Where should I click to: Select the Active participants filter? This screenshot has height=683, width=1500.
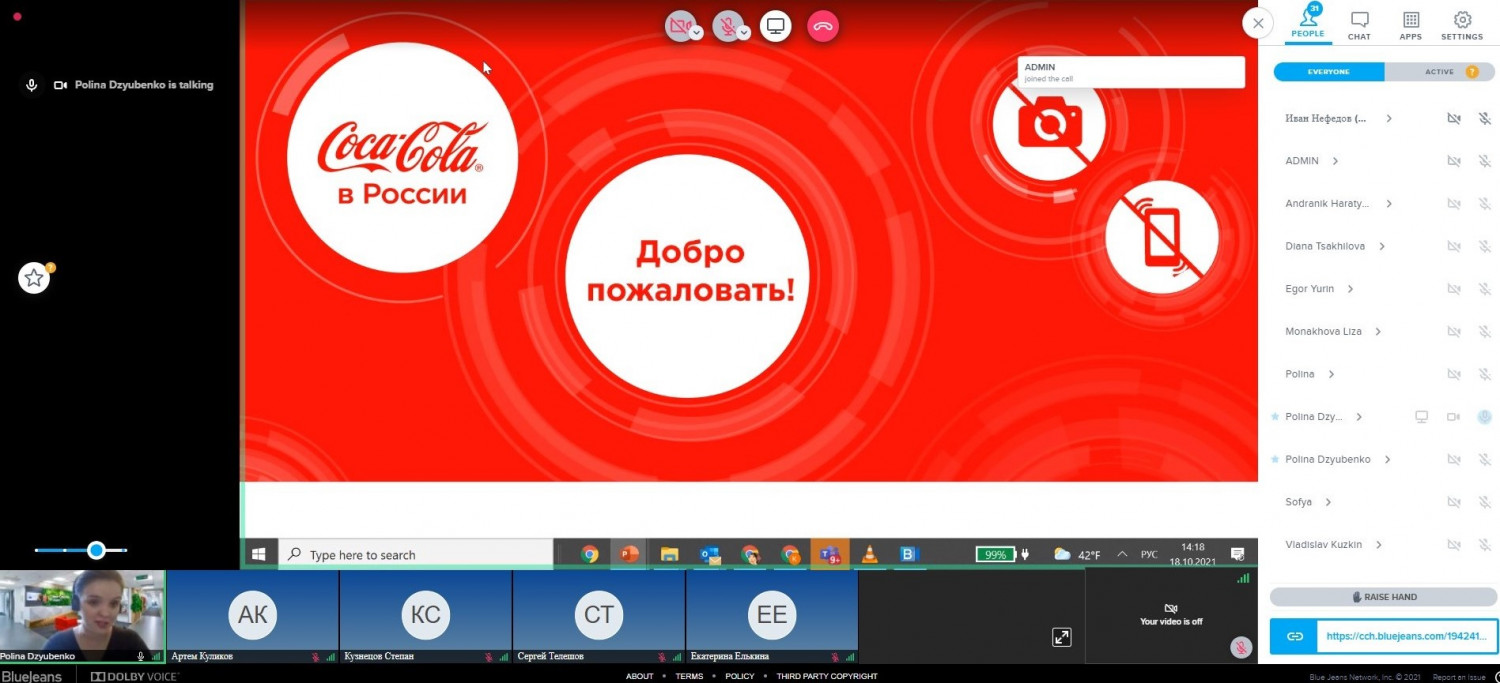[1440, 72]
